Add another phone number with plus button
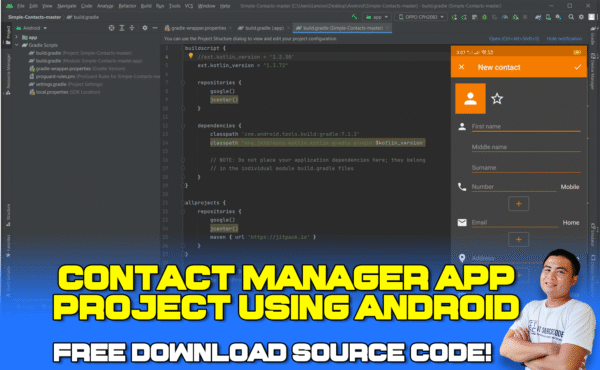Viewport: 600px width, 370px height. pyautogui.click(x=518, y=204)
